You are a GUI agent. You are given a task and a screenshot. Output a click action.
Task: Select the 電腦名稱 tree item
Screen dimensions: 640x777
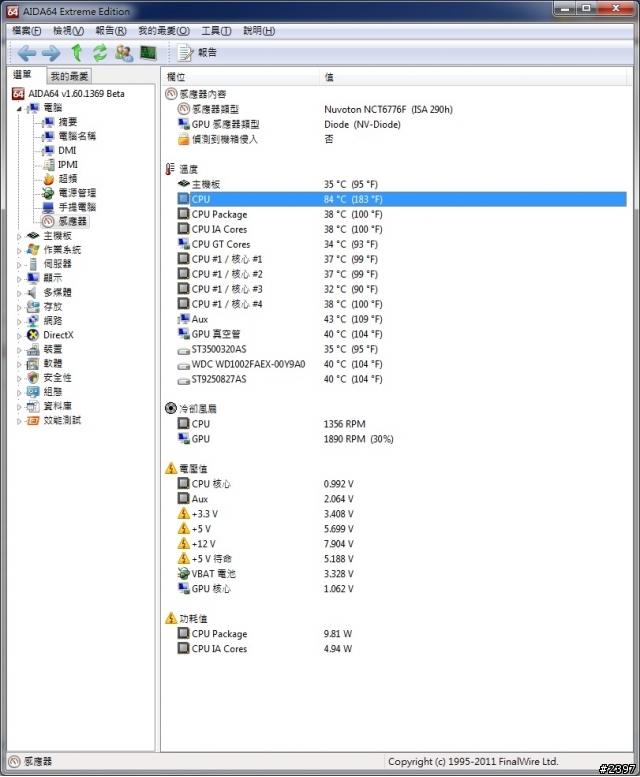[x=69, y=136]
